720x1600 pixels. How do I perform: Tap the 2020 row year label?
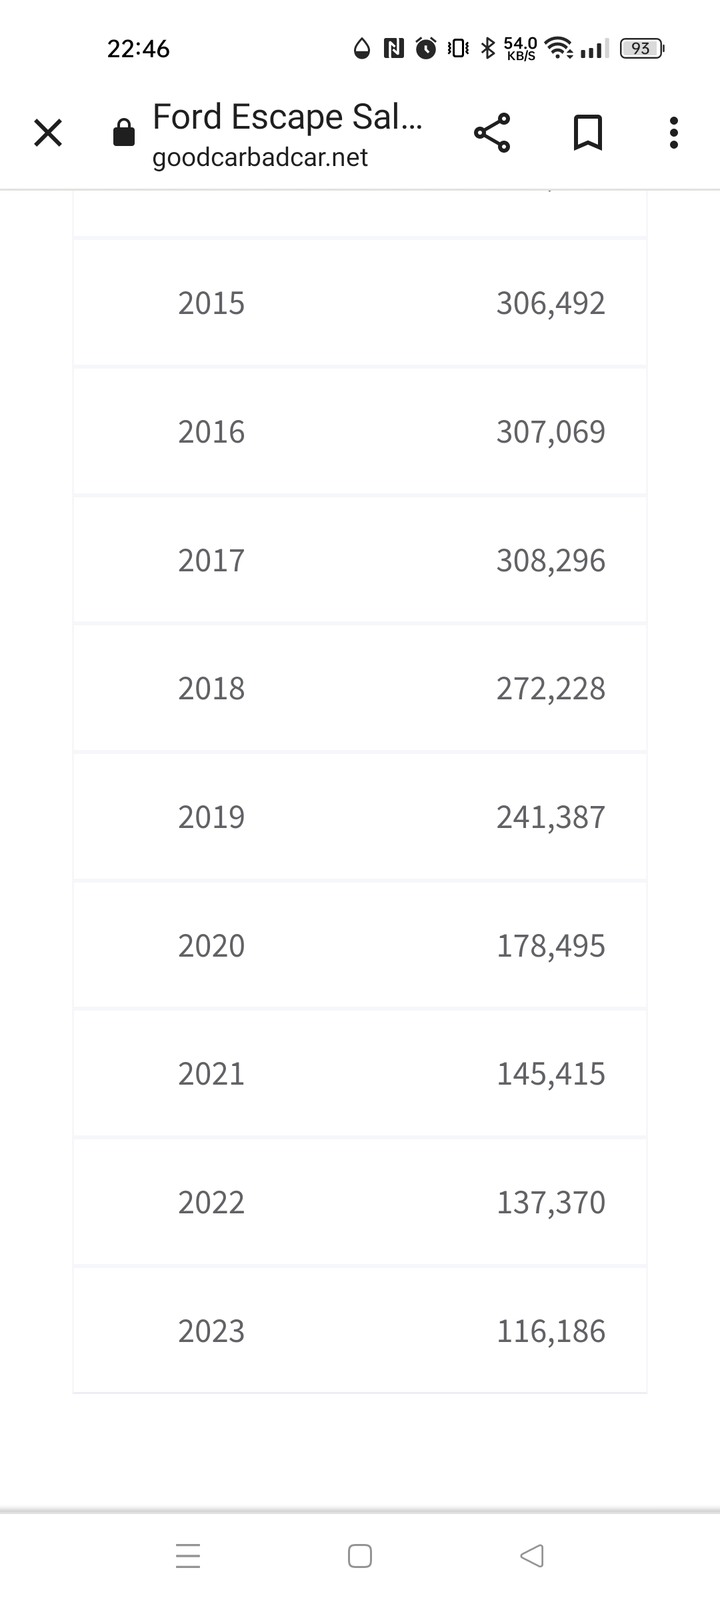coord(211,945)
